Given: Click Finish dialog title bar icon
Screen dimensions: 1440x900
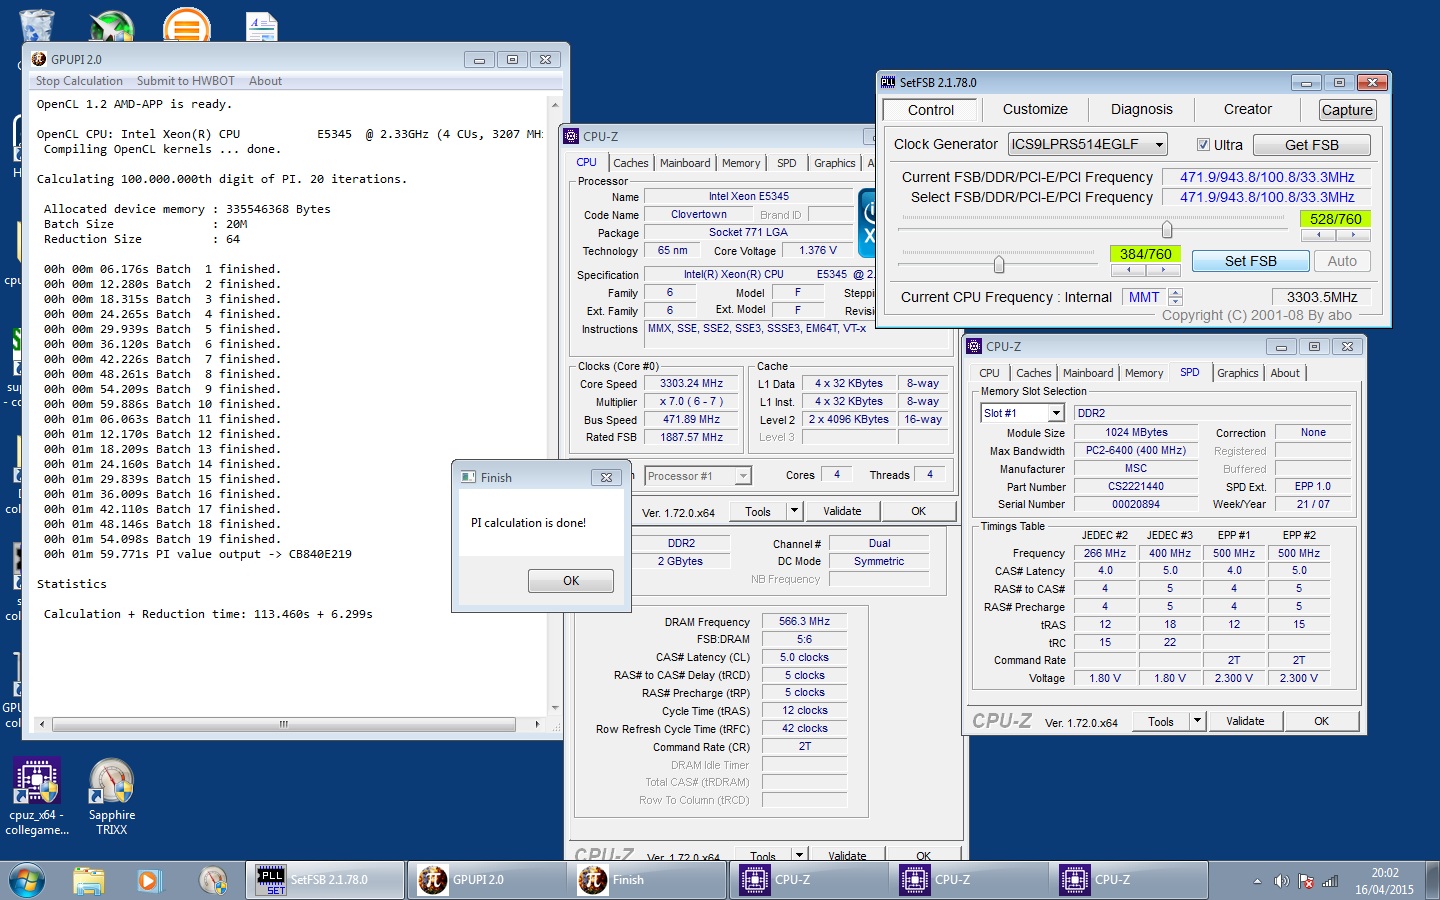Looking at the screenshot, I should [x=468, y=477].
